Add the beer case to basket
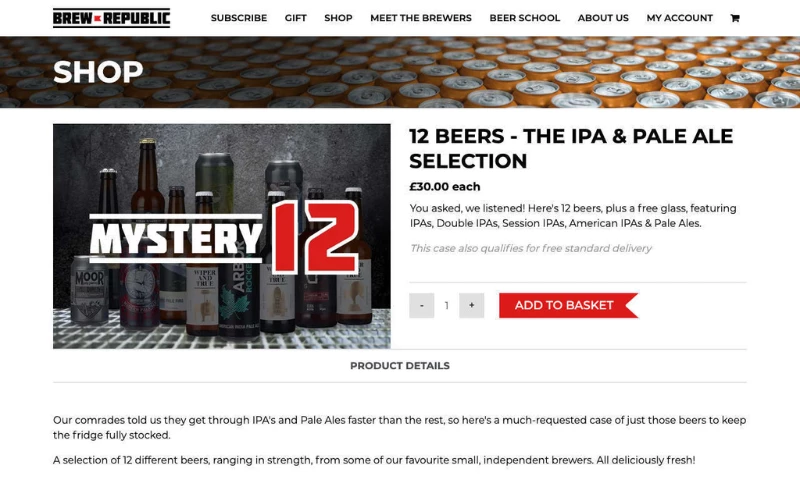 568,306
